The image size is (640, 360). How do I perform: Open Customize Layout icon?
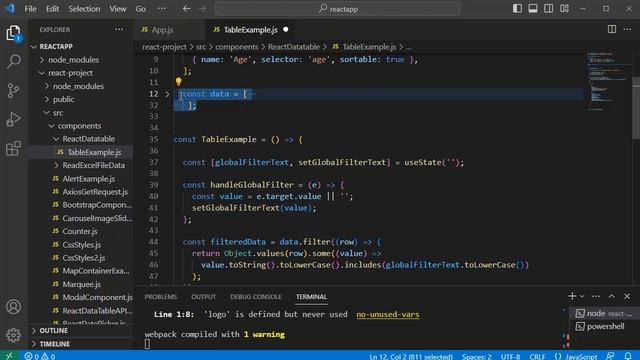pos(564,9)
